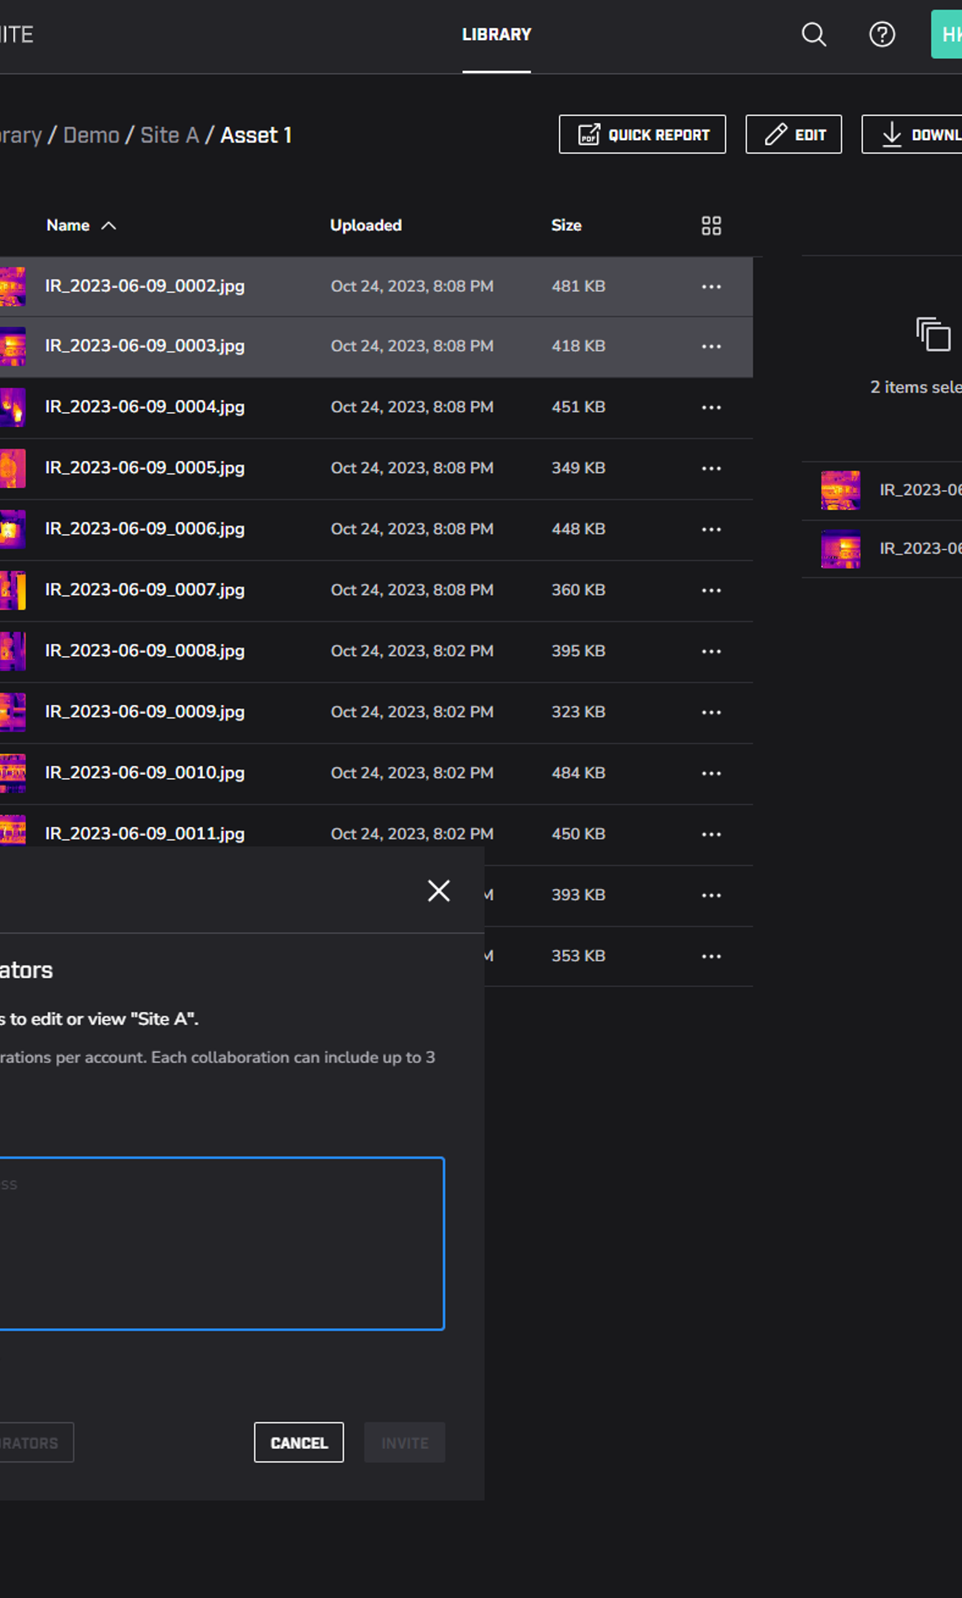Click the Edit button

(793, 135)
